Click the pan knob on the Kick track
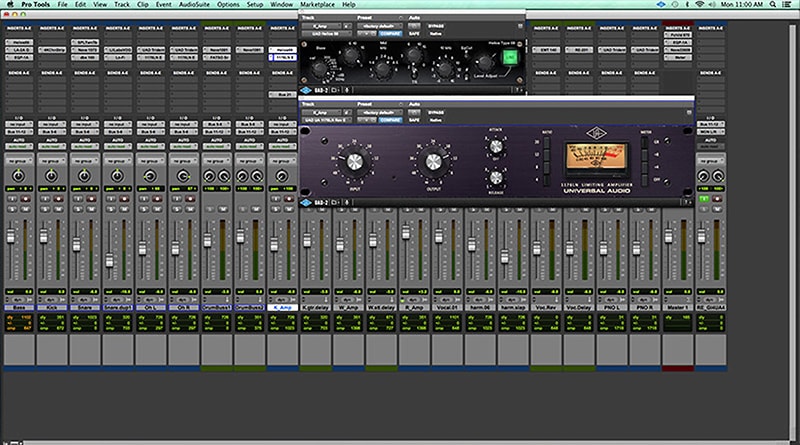800x445 pixels. tap(51, 176)
